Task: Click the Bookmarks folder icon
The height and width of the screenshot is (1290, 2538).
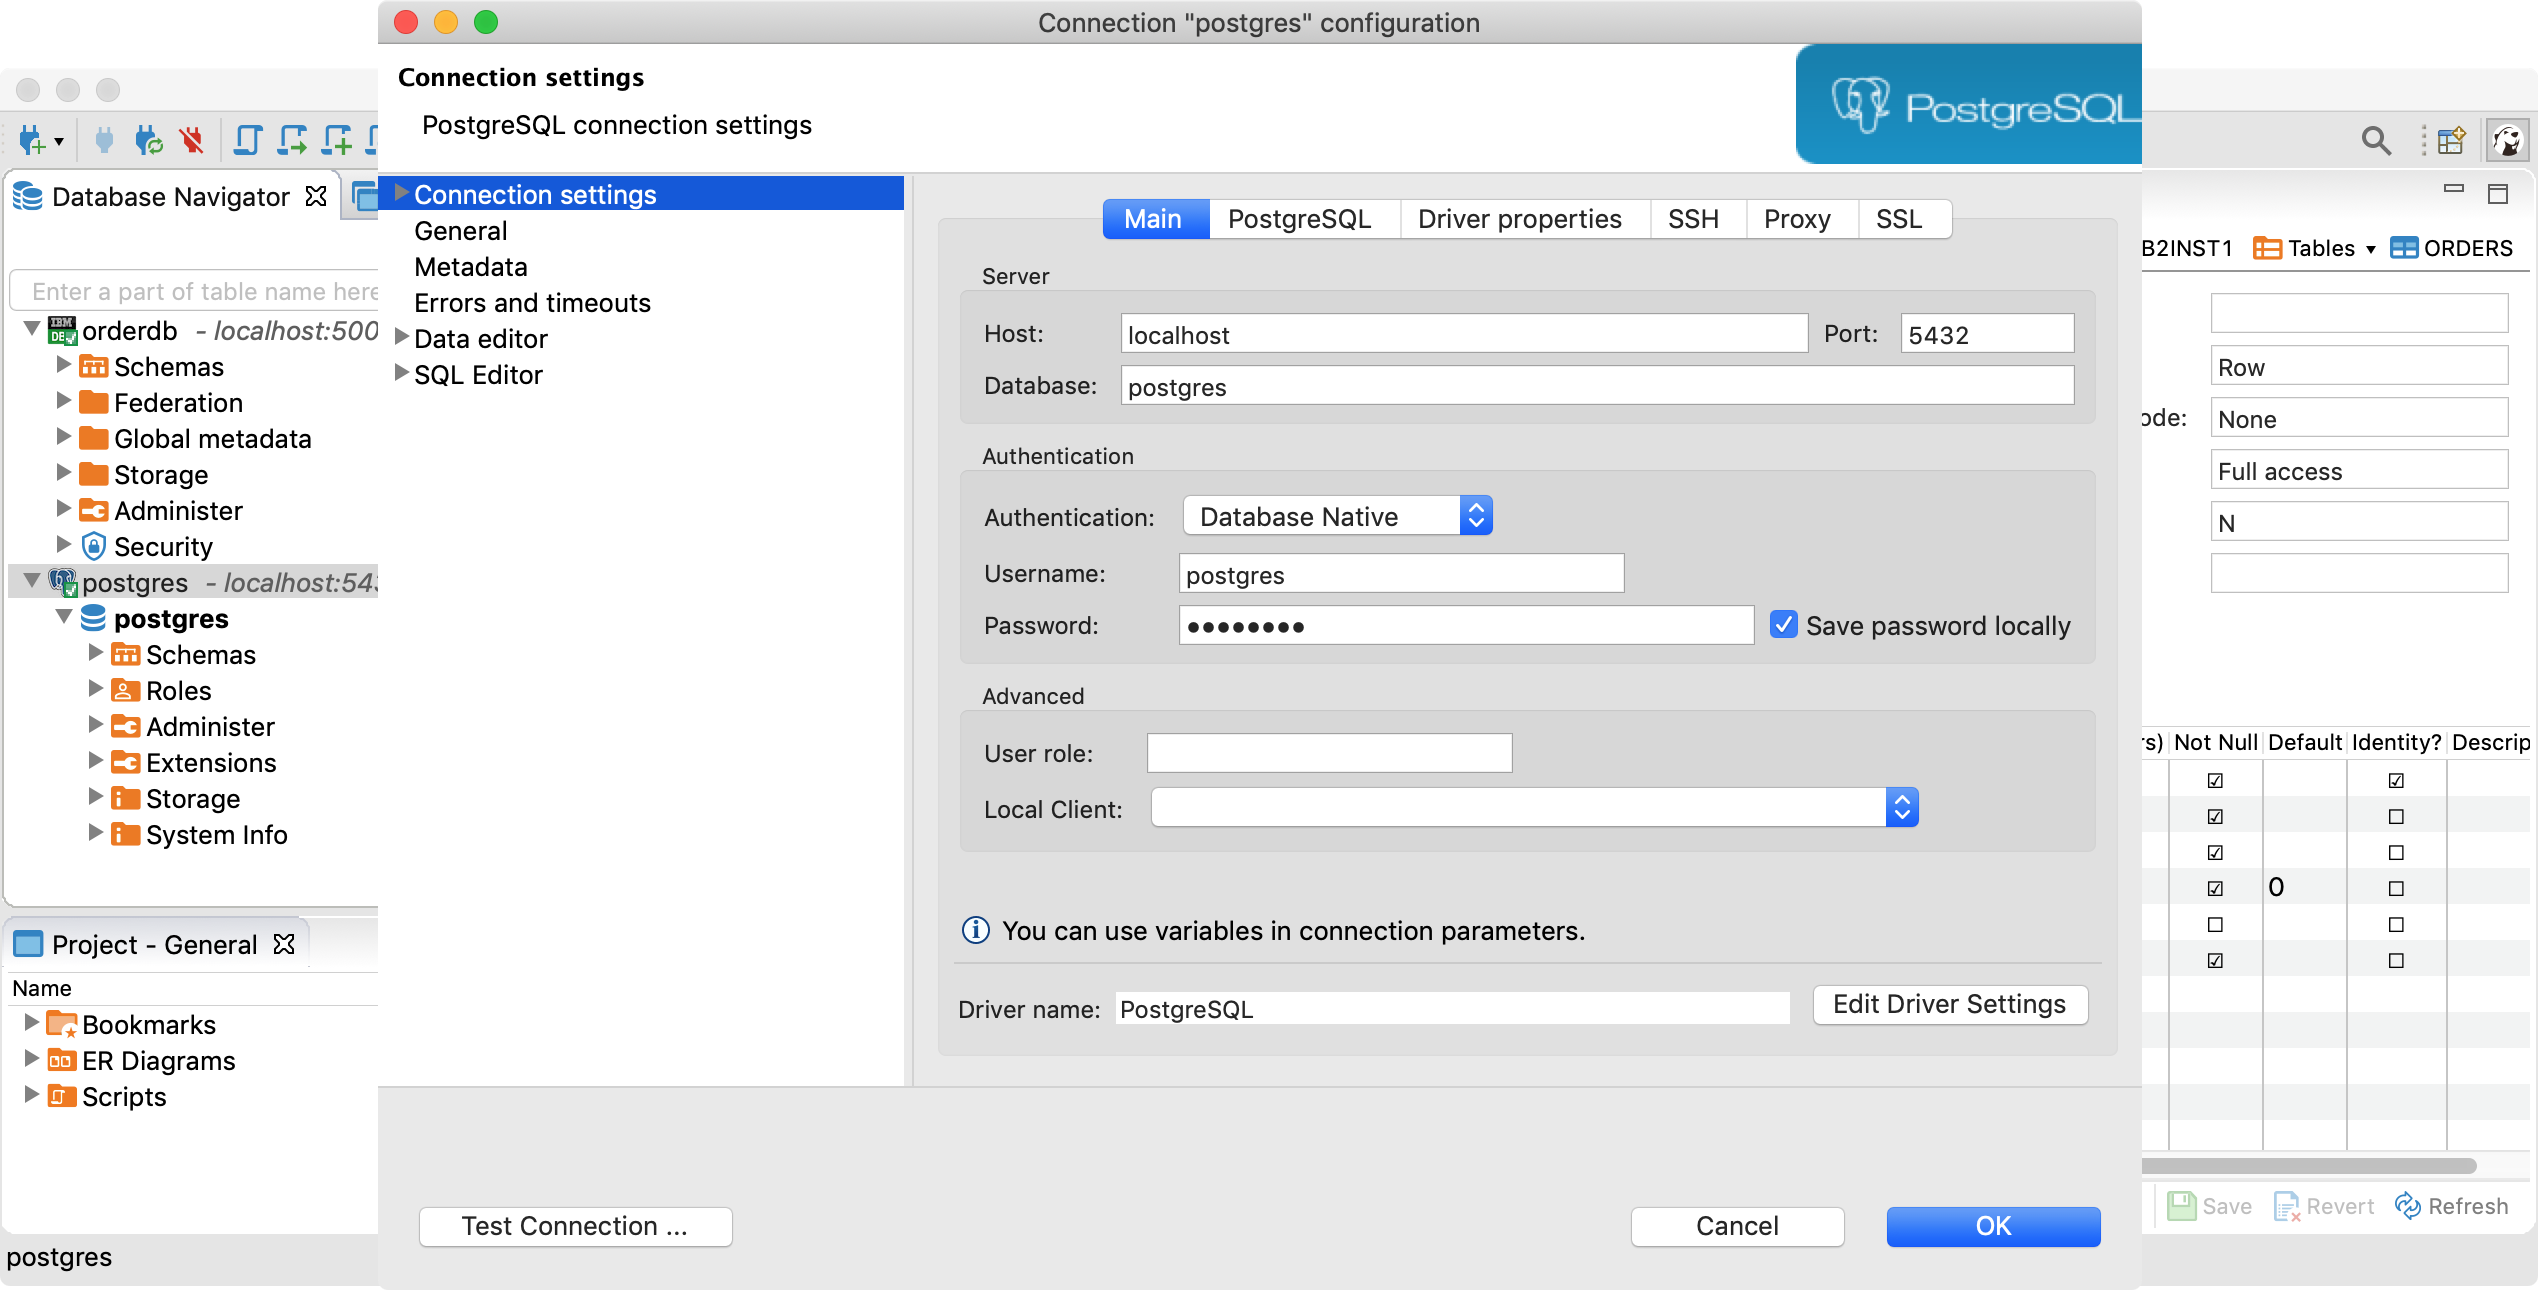Action: (x=62, y=1025)
